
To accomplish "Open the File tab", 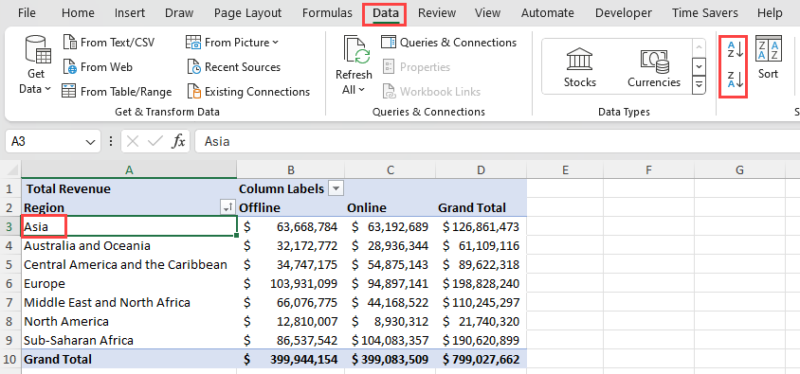I will coord(27,13).
